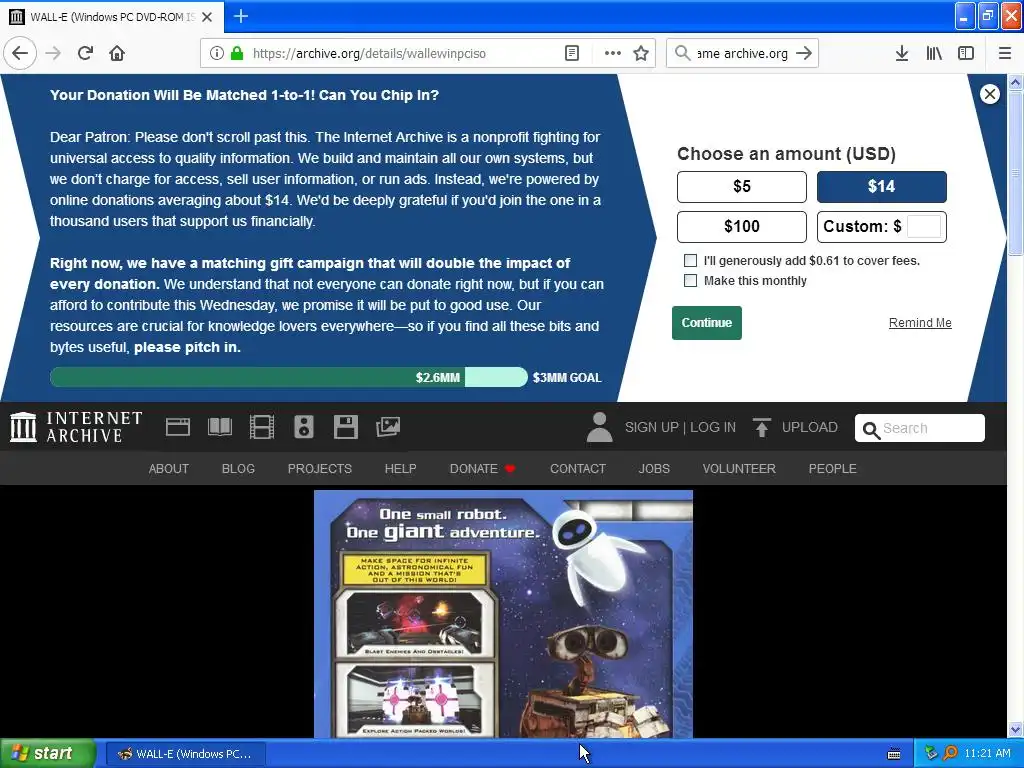Click the WALL-E taskbar window button

tap(185, 754)
